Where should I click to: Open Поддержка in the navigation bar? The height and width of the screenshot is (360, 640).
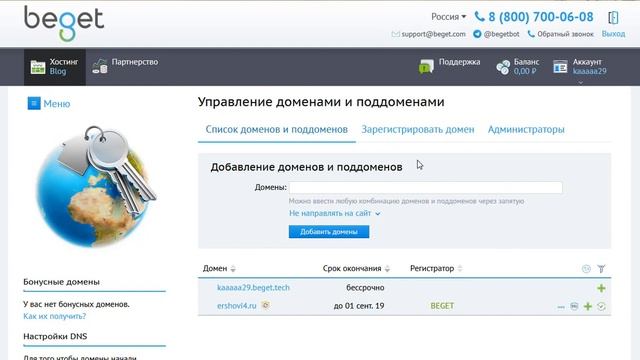pyautogui.click(x=459, y=62)
